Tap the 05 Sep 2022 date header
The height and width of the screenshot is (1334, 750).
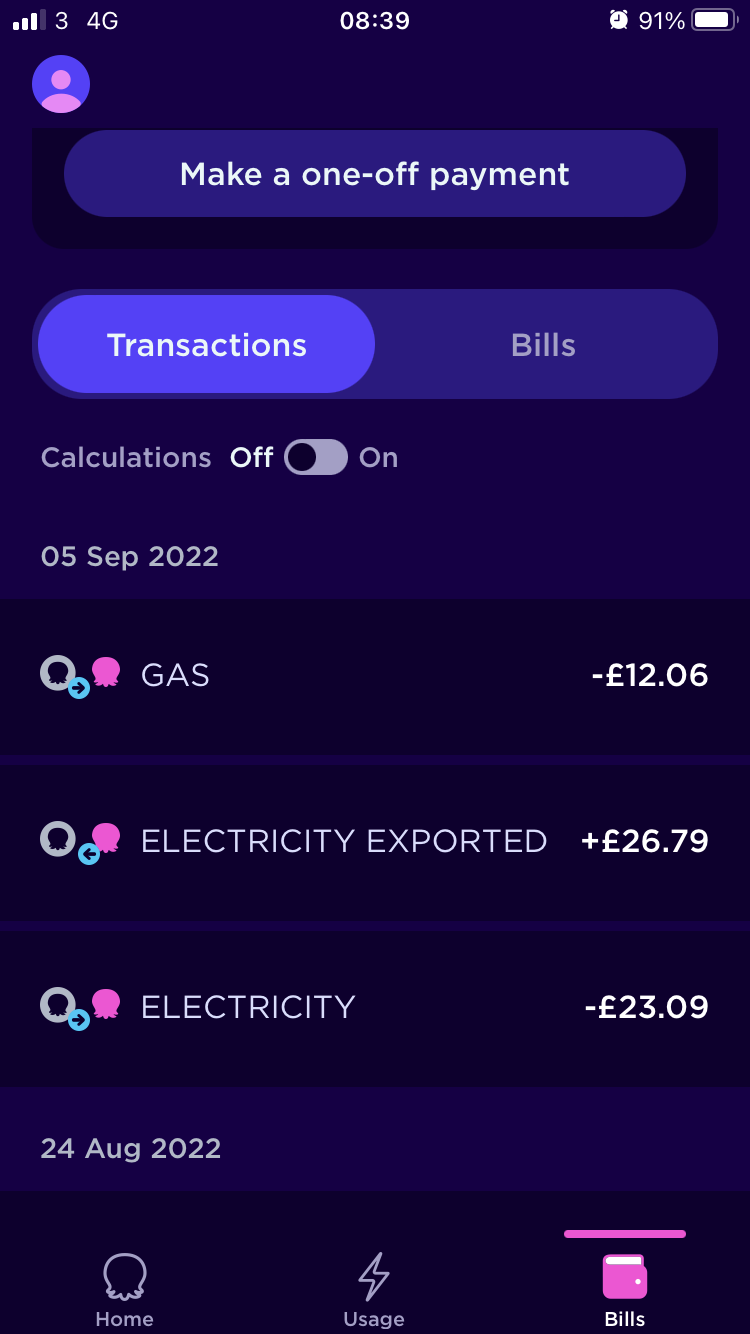(130, 557)
